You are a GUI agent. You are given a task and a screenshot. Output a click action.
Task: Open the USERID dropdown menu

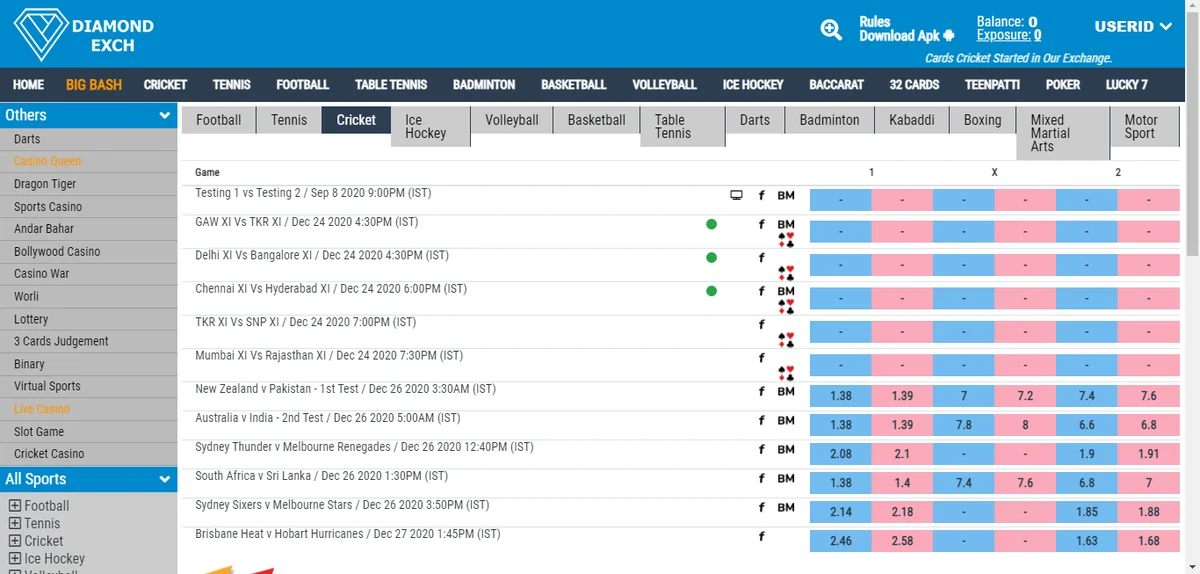click(1133, 27)
